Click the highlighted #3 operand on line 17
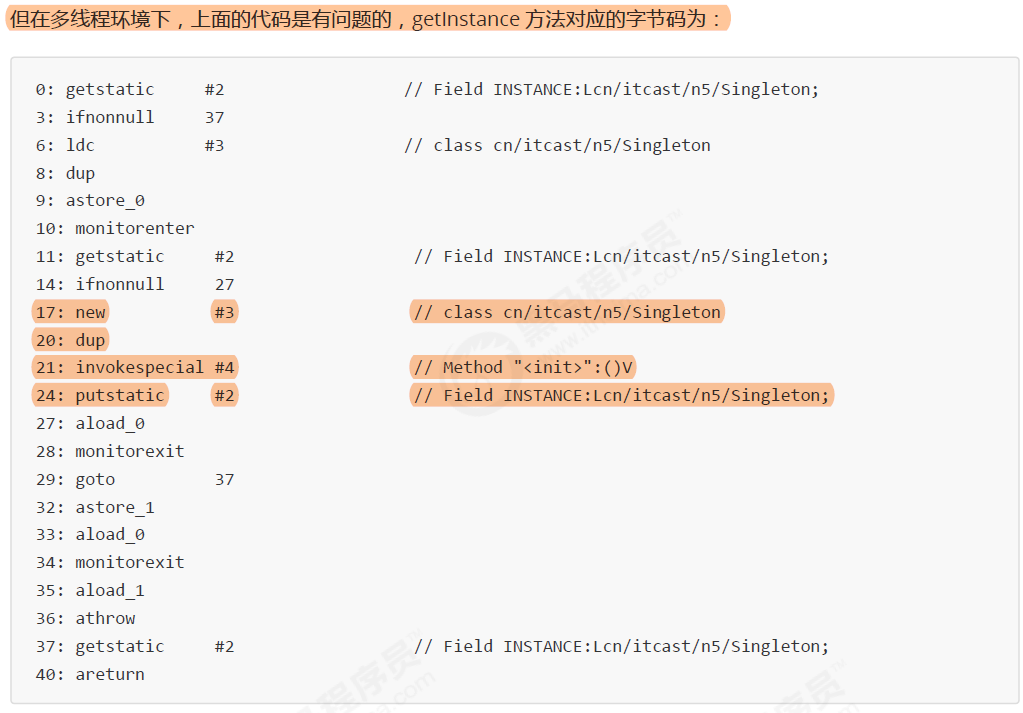This screenshot has height=713, width=1023. click(224, 312)
